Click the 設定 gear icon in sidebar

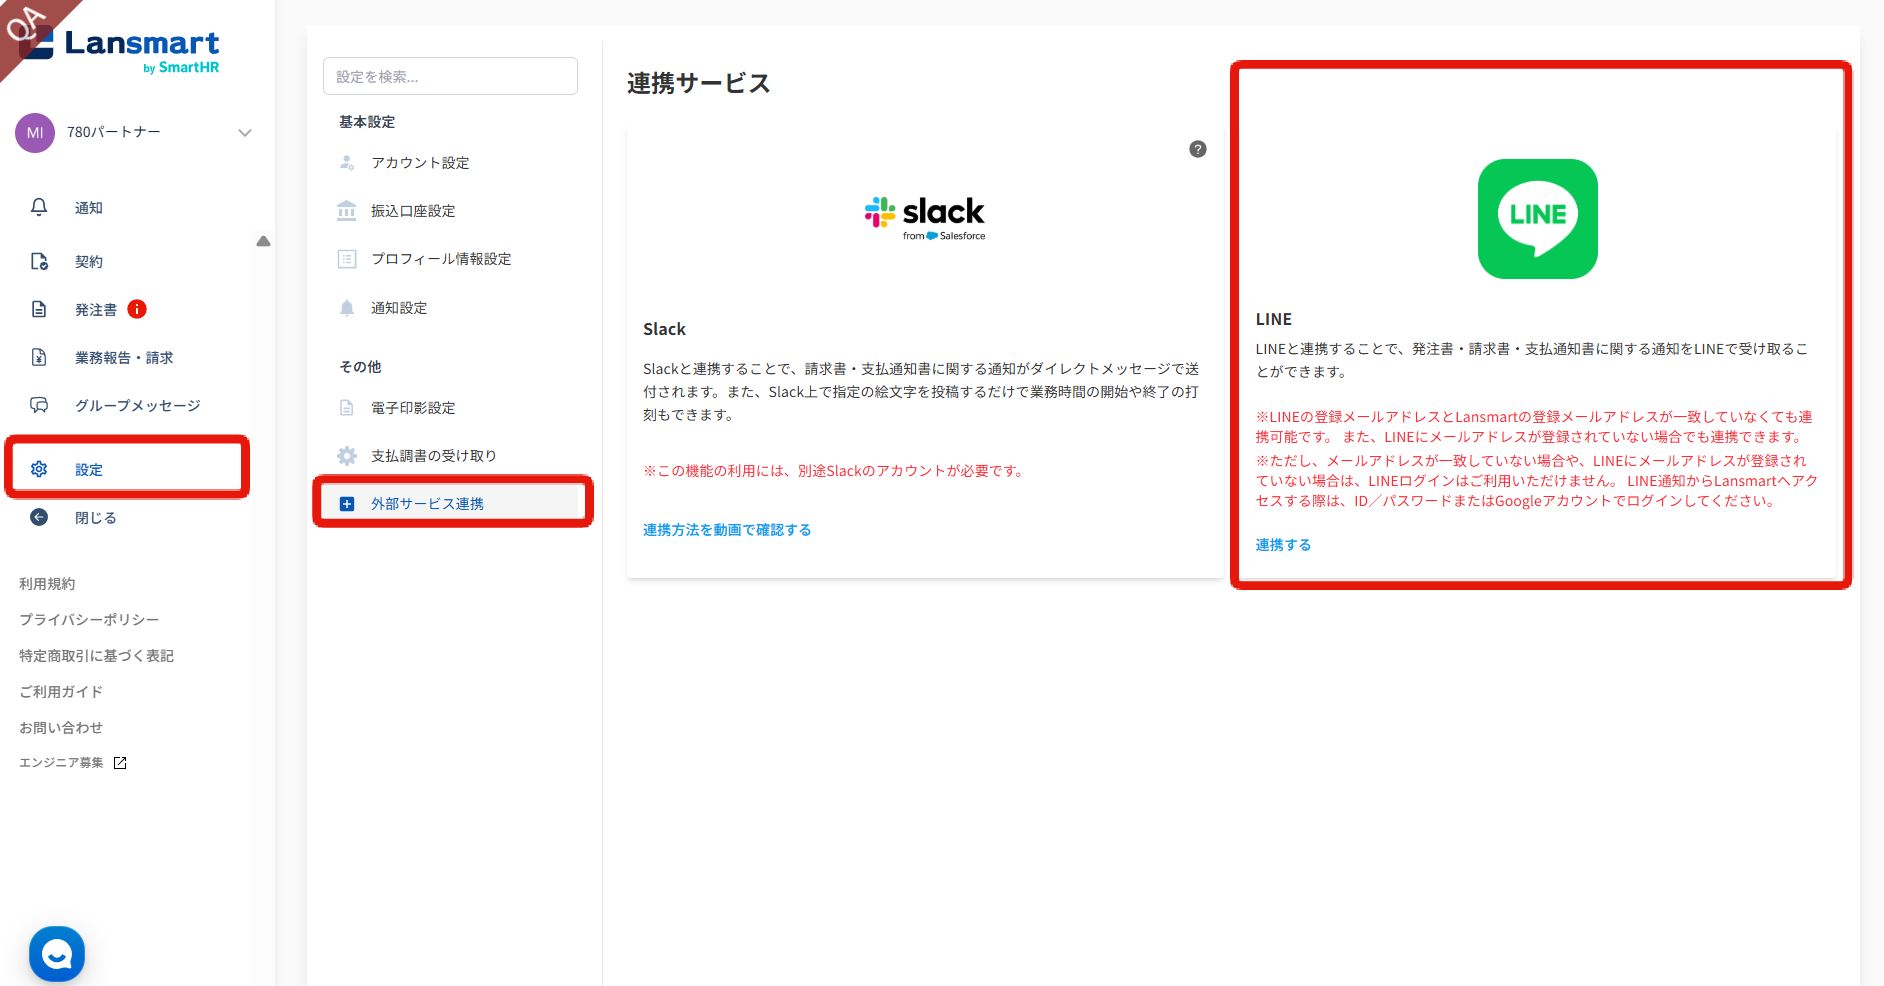[39, 469]
